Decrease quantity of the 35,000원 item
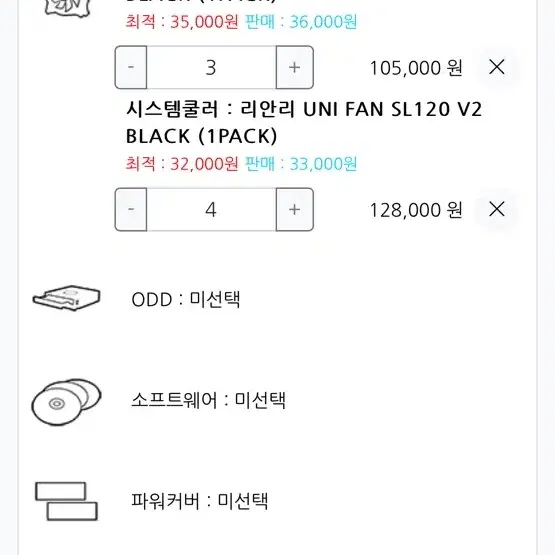This screenshot has width=555, height=555. [x=131, y=67]
